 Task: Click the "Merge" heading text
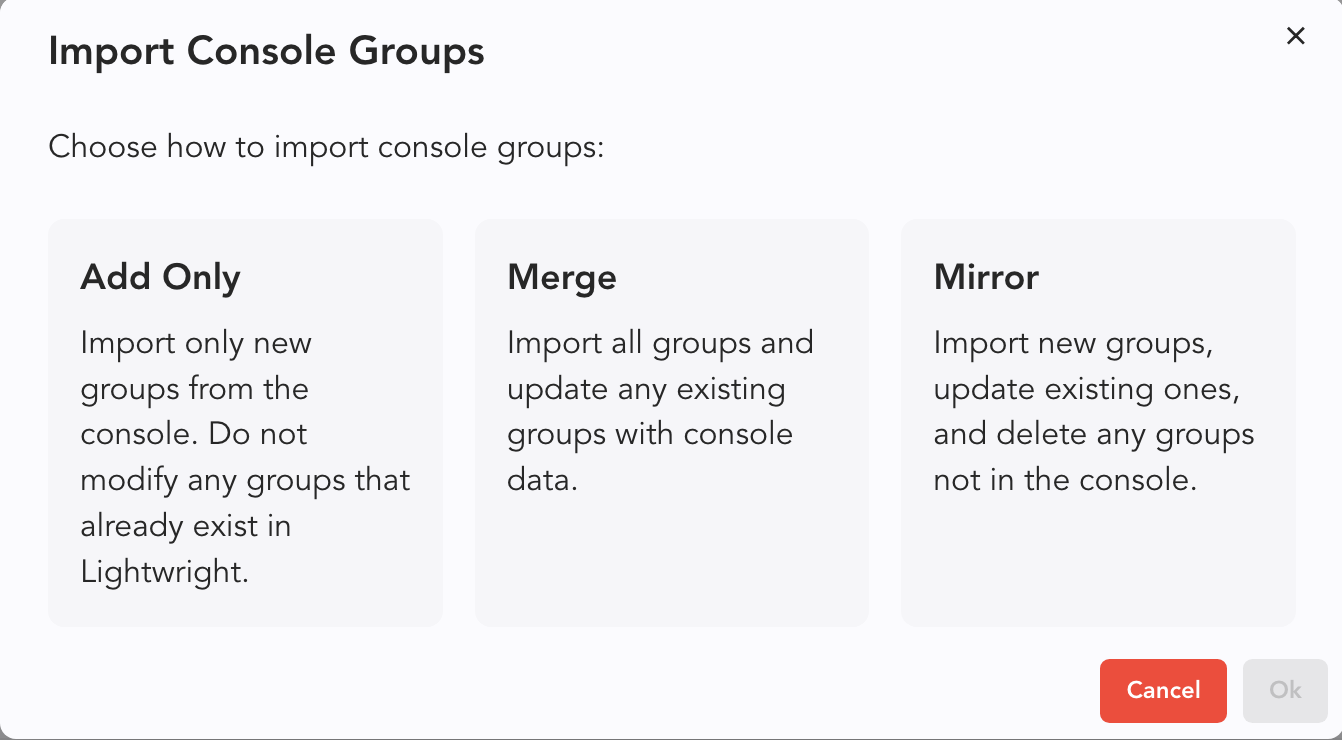coord(561,277)
